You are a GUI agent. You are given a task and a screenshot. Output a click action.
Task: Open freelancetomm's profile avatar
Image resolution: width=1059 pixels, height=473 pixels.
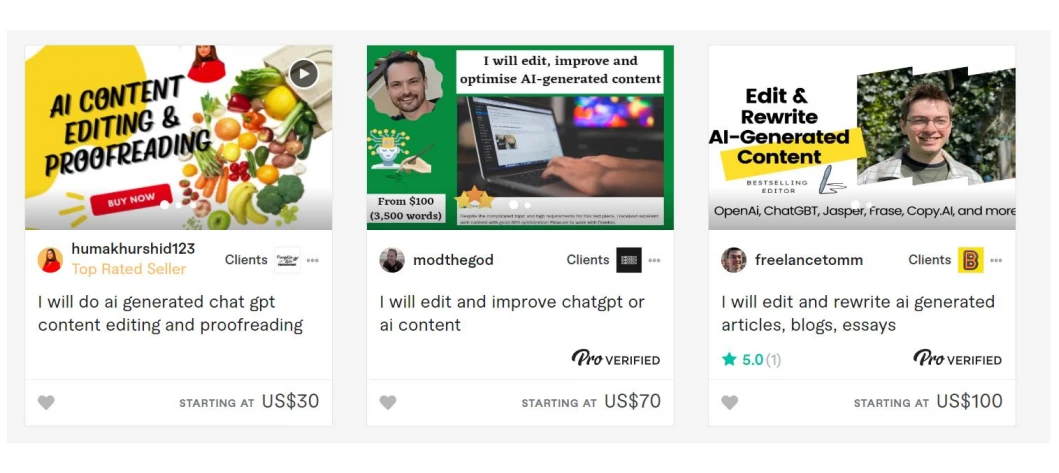733,259
